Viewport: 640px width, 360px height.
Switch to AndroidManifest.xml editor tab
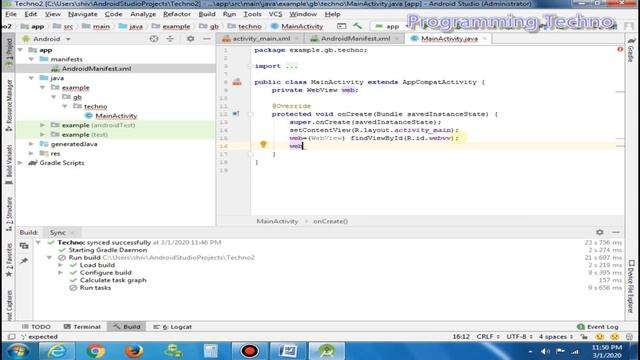coord(355,38)
